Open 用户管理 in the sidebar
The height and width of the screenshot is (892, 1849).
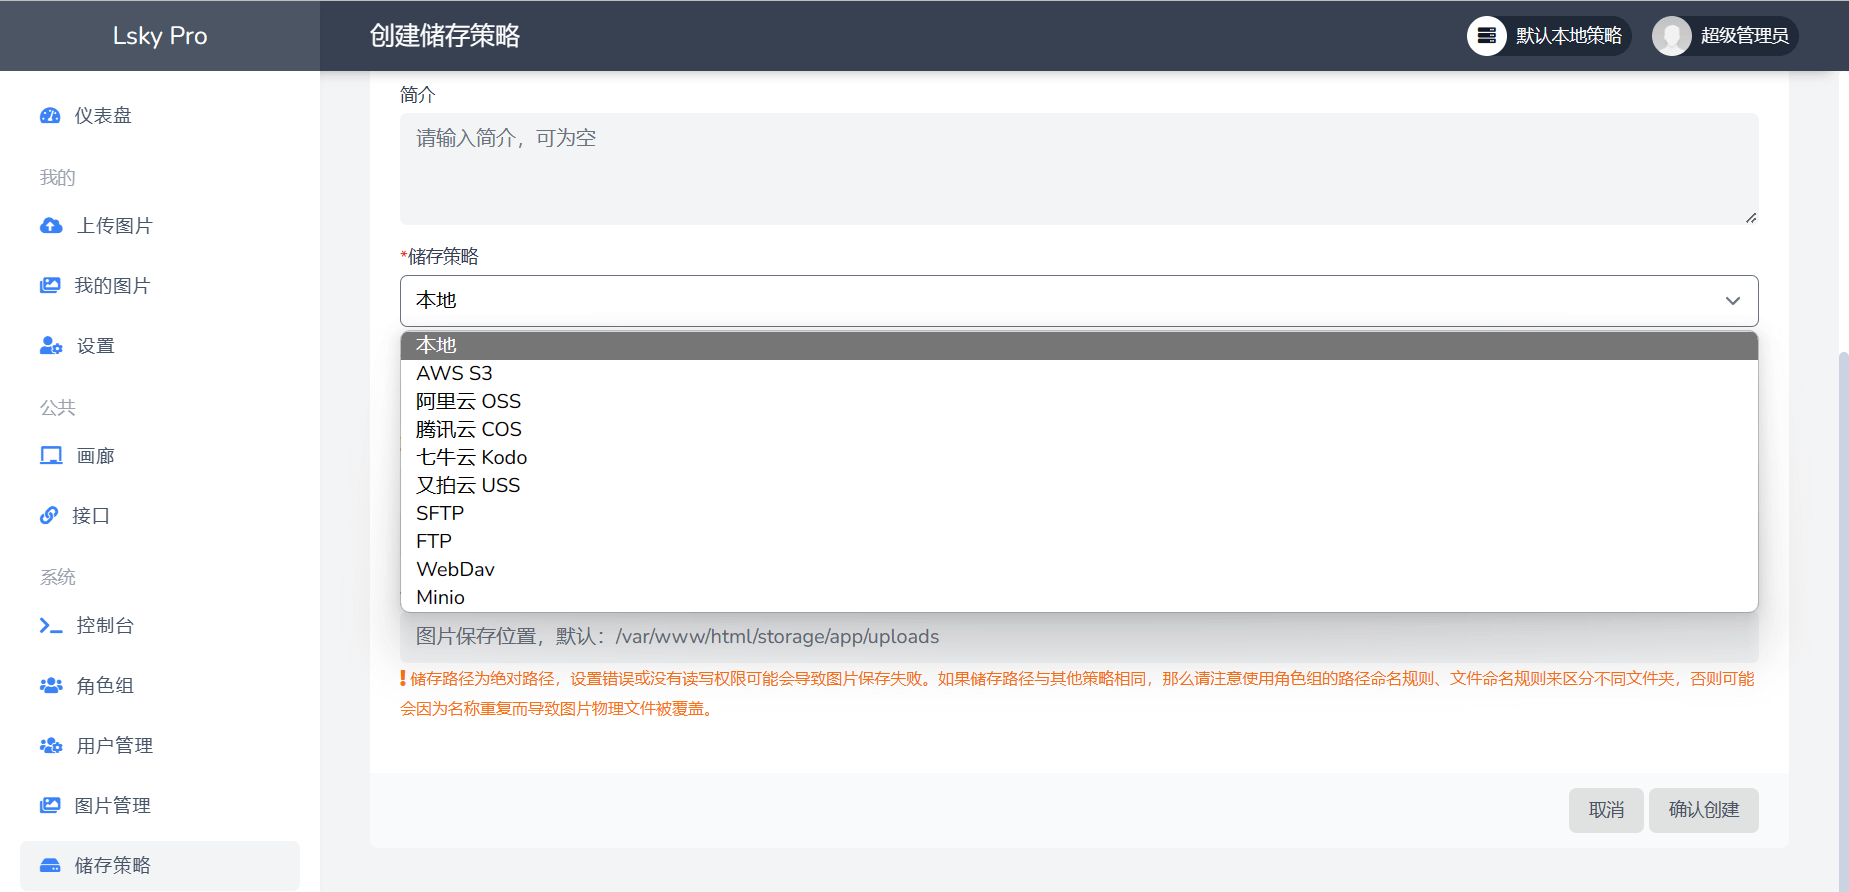(114, 746)
